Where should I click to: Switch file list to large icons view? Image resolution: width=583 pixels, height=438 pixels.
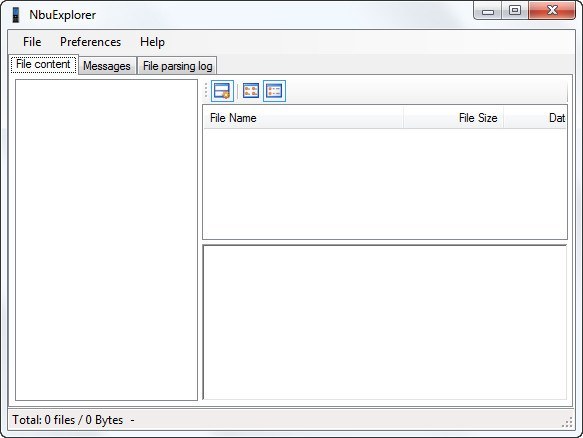pyautogui.click(x=251, y=91)
